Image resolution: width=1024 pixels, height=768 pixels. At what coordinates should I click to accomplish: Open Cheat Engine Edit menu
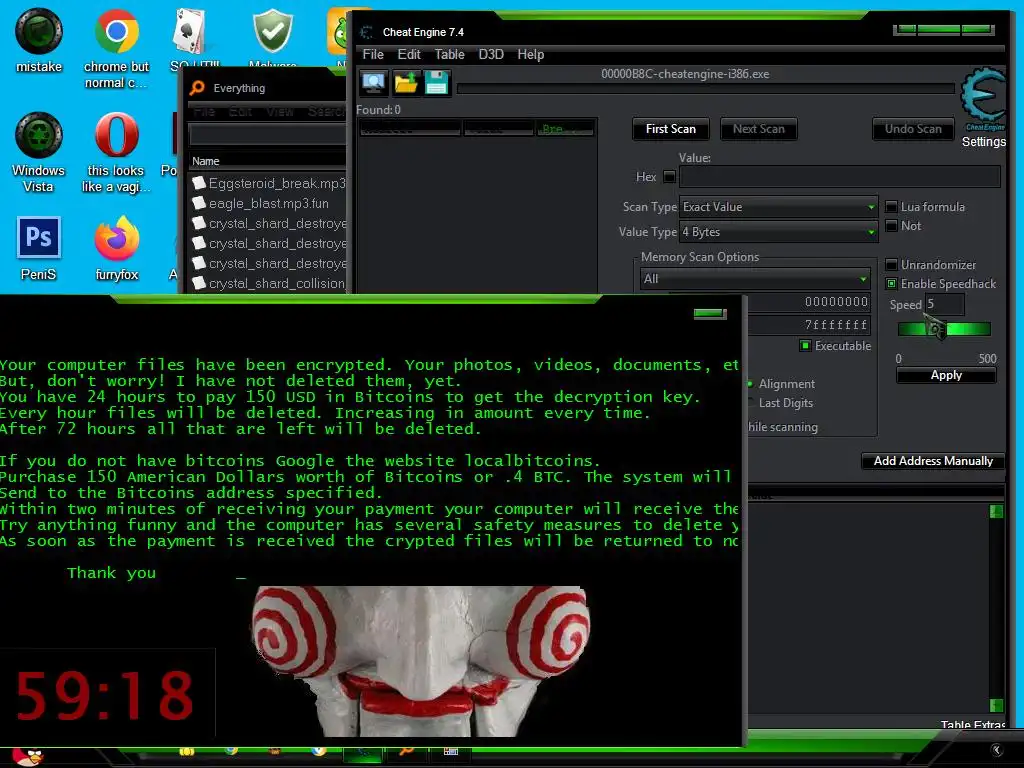409,54
